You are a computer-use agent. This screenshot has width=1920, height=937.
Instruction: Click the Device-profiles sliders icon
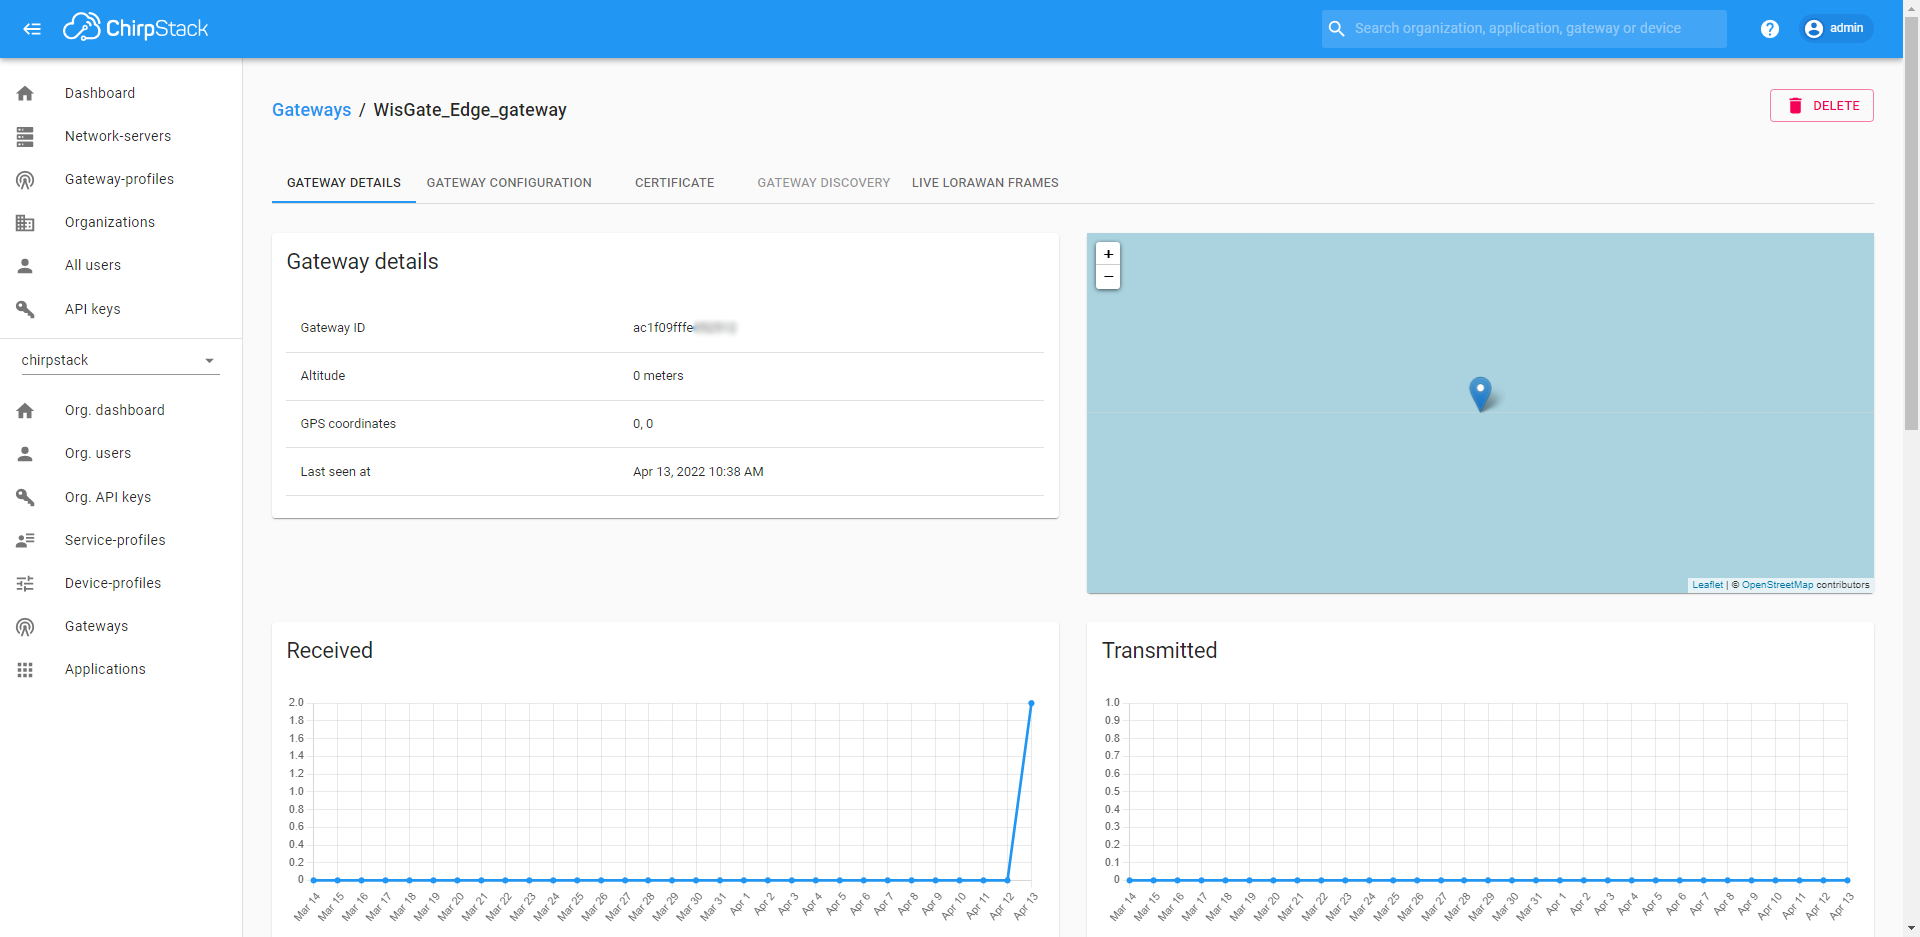coord(25,583)
